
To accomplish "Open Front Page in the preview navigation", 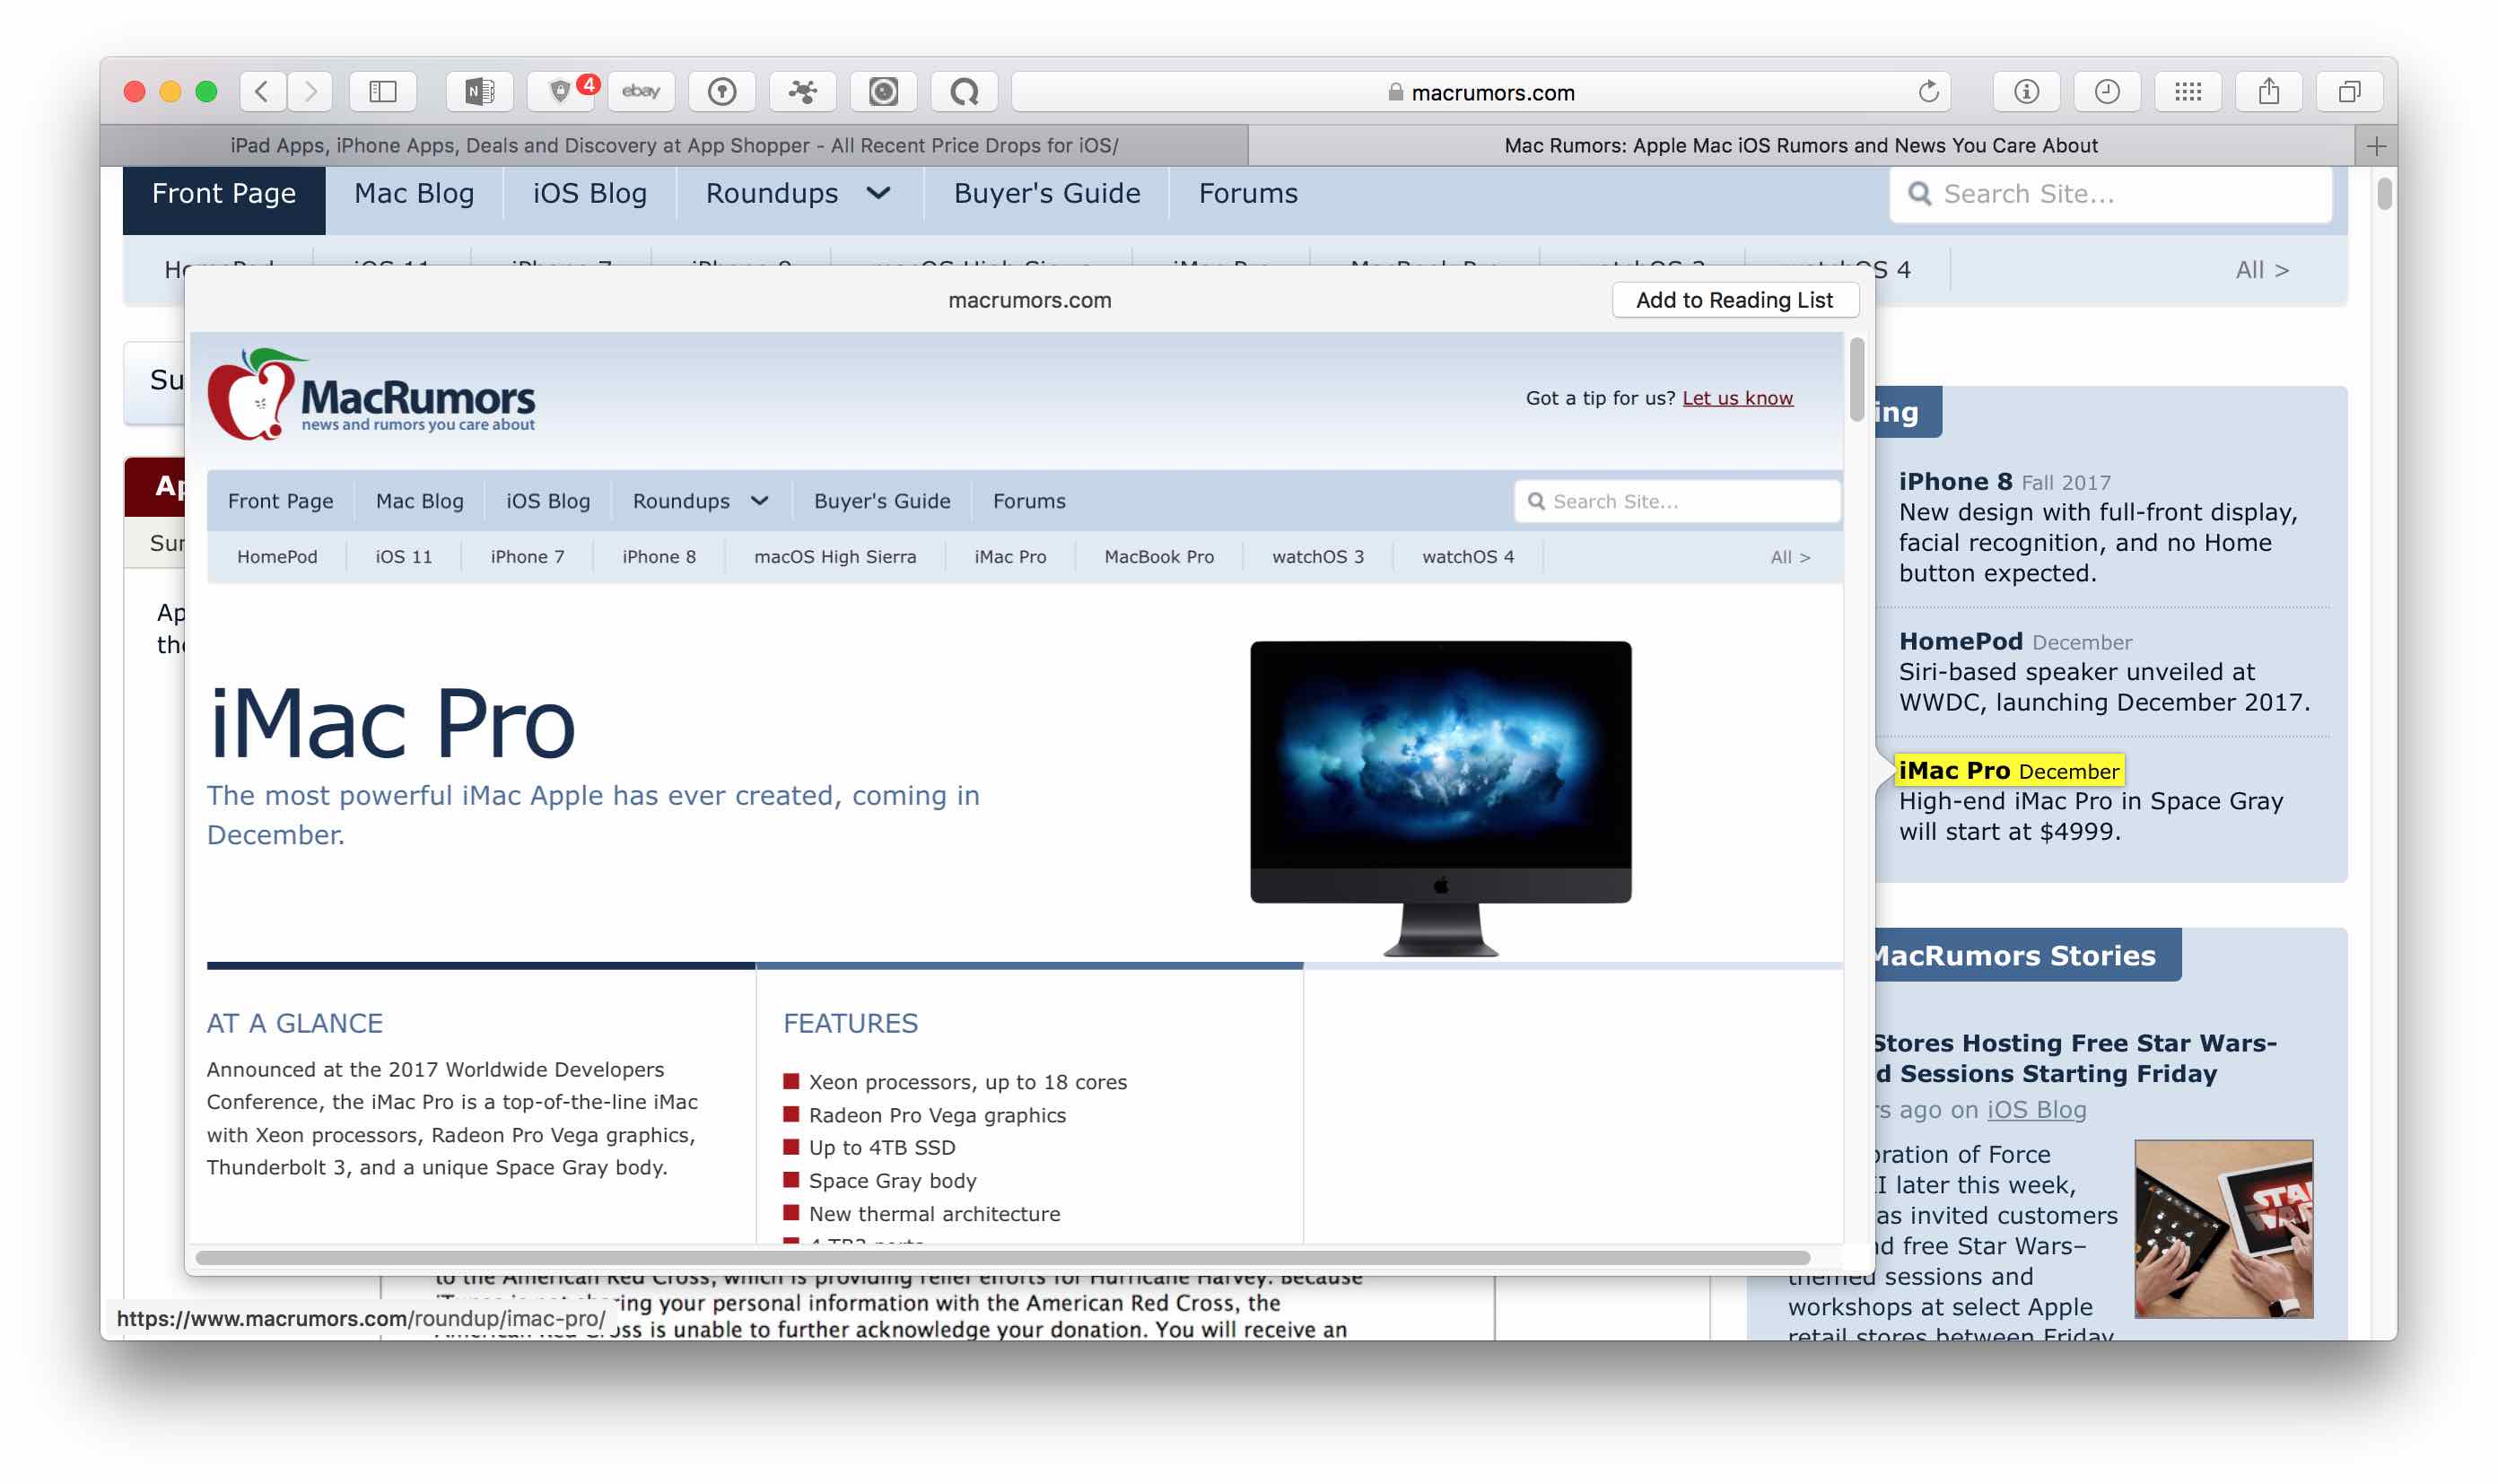I will pos(281,501).
